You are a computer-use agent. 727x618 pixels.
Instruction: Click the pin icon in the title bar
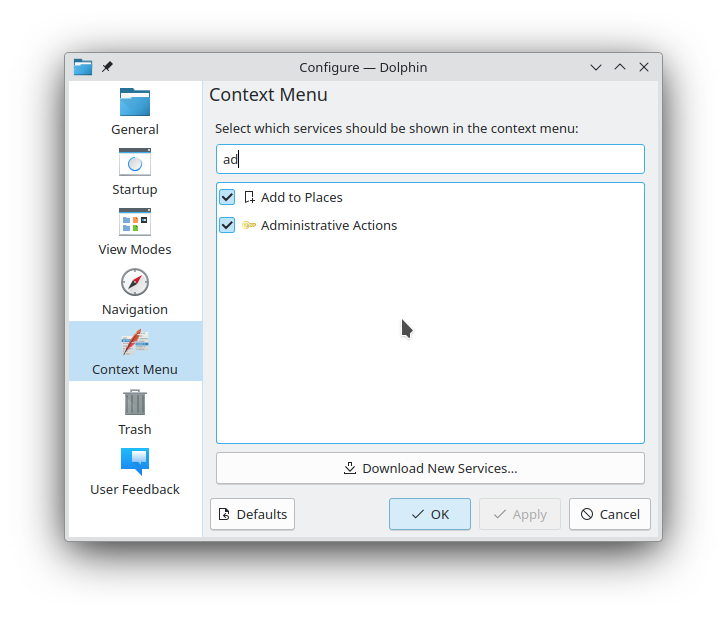107,67
